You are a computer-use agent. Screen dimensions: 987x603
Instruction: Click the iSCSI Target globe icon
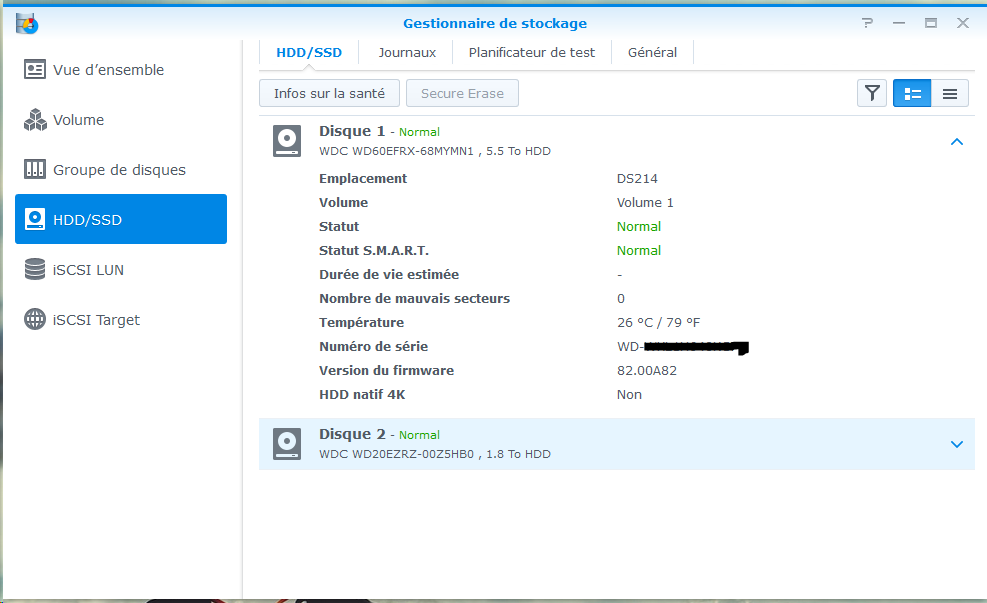(x=35, y=320)
